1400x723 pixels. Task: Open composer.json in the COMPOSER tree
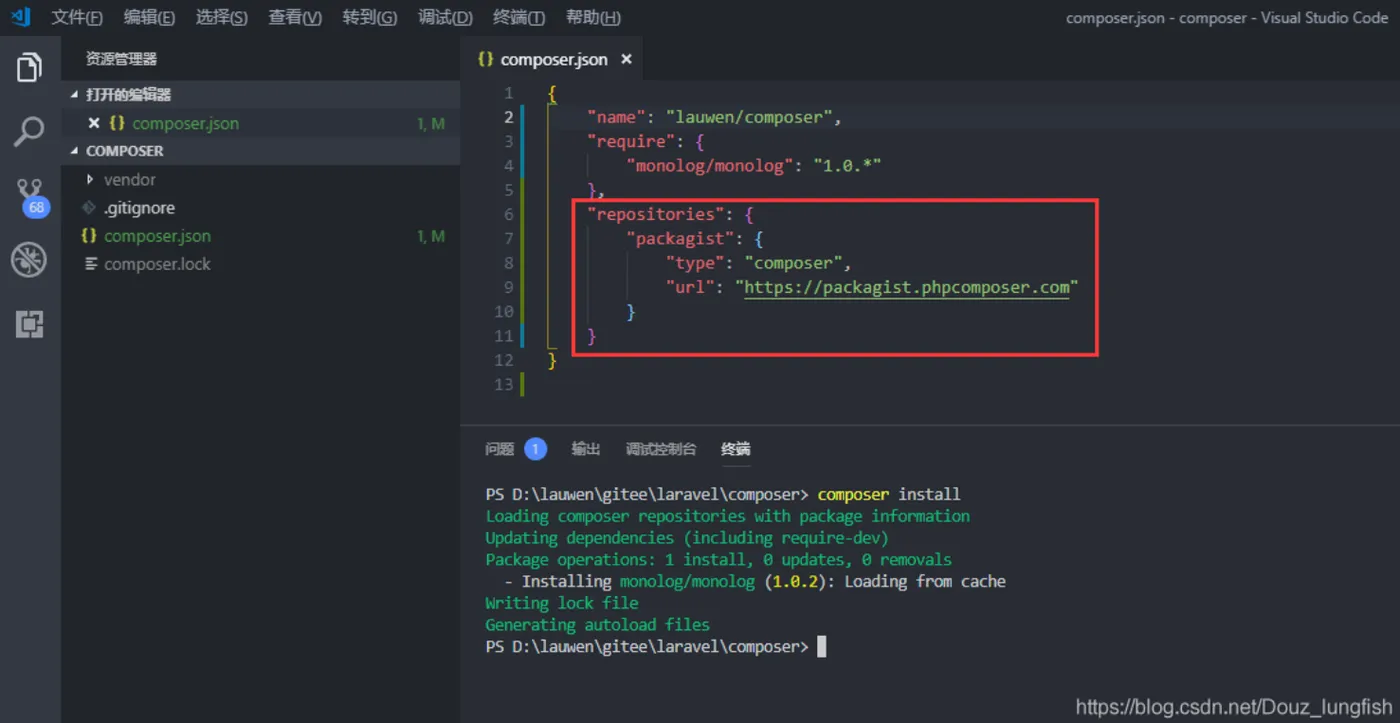(157, 236)
